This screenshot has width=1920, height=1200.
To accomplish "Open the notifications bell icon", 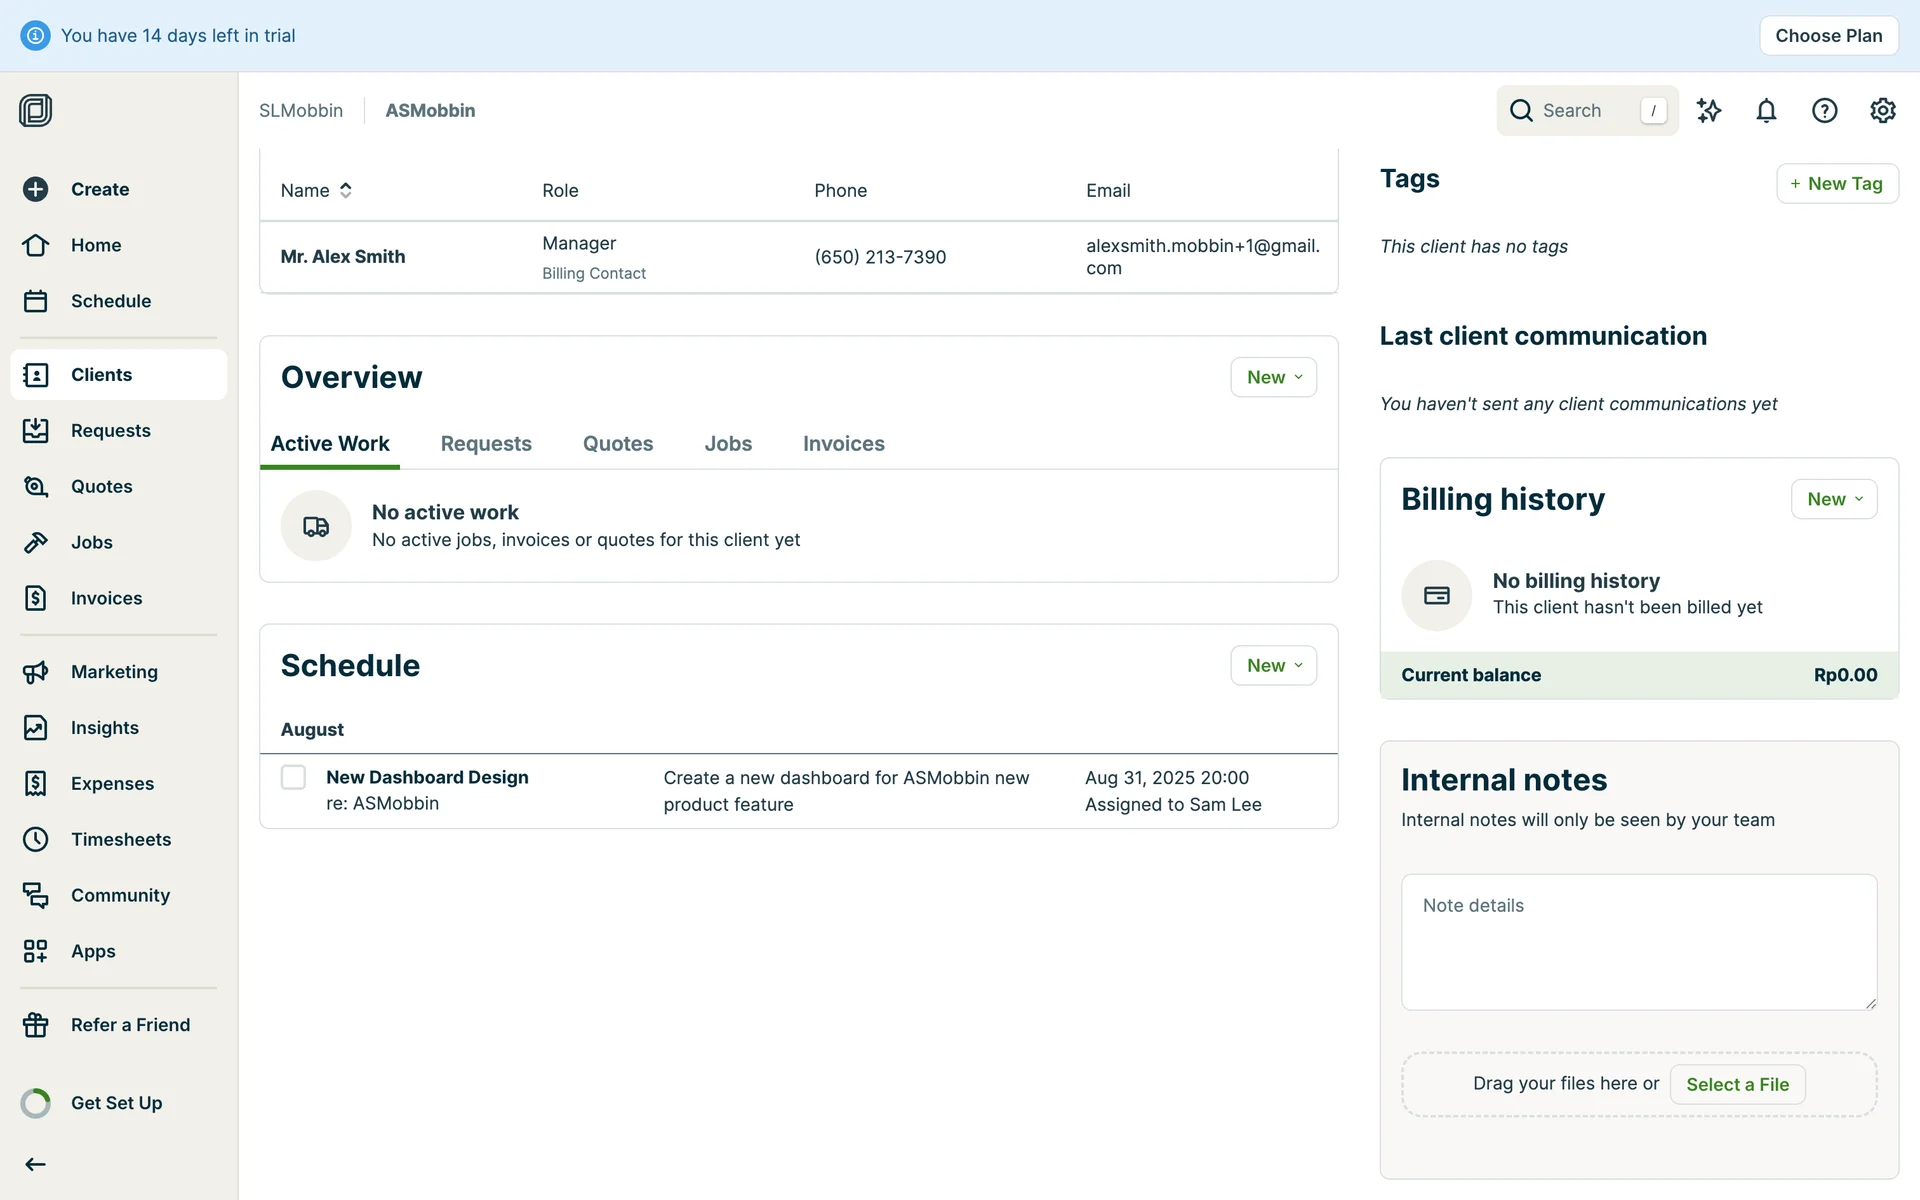I will 1766,110.
